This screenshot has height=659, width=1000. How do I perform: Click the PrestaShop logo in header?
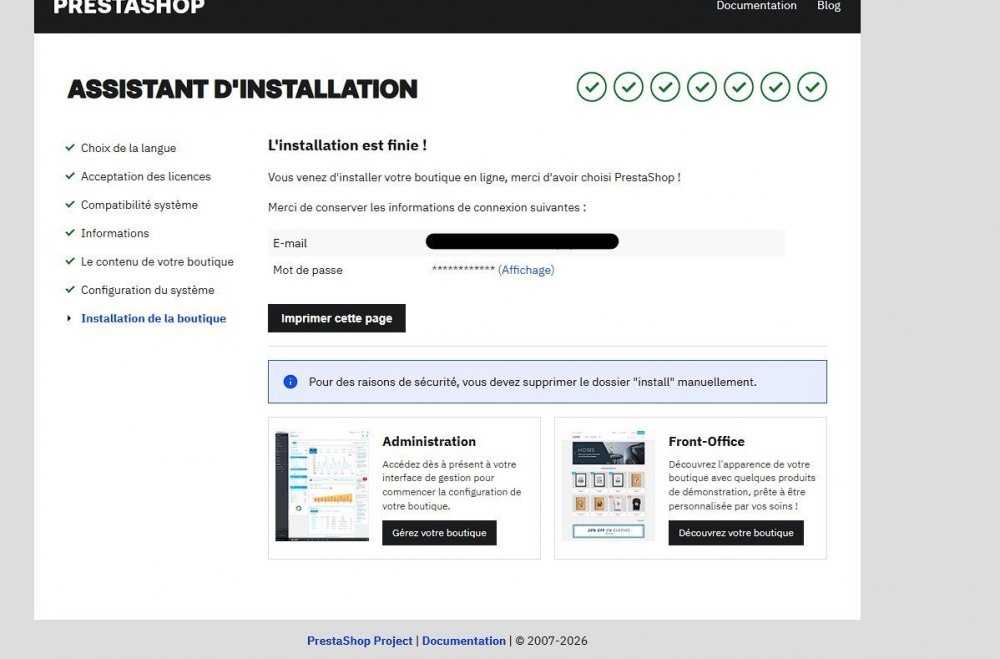click(x=129, y=6)
